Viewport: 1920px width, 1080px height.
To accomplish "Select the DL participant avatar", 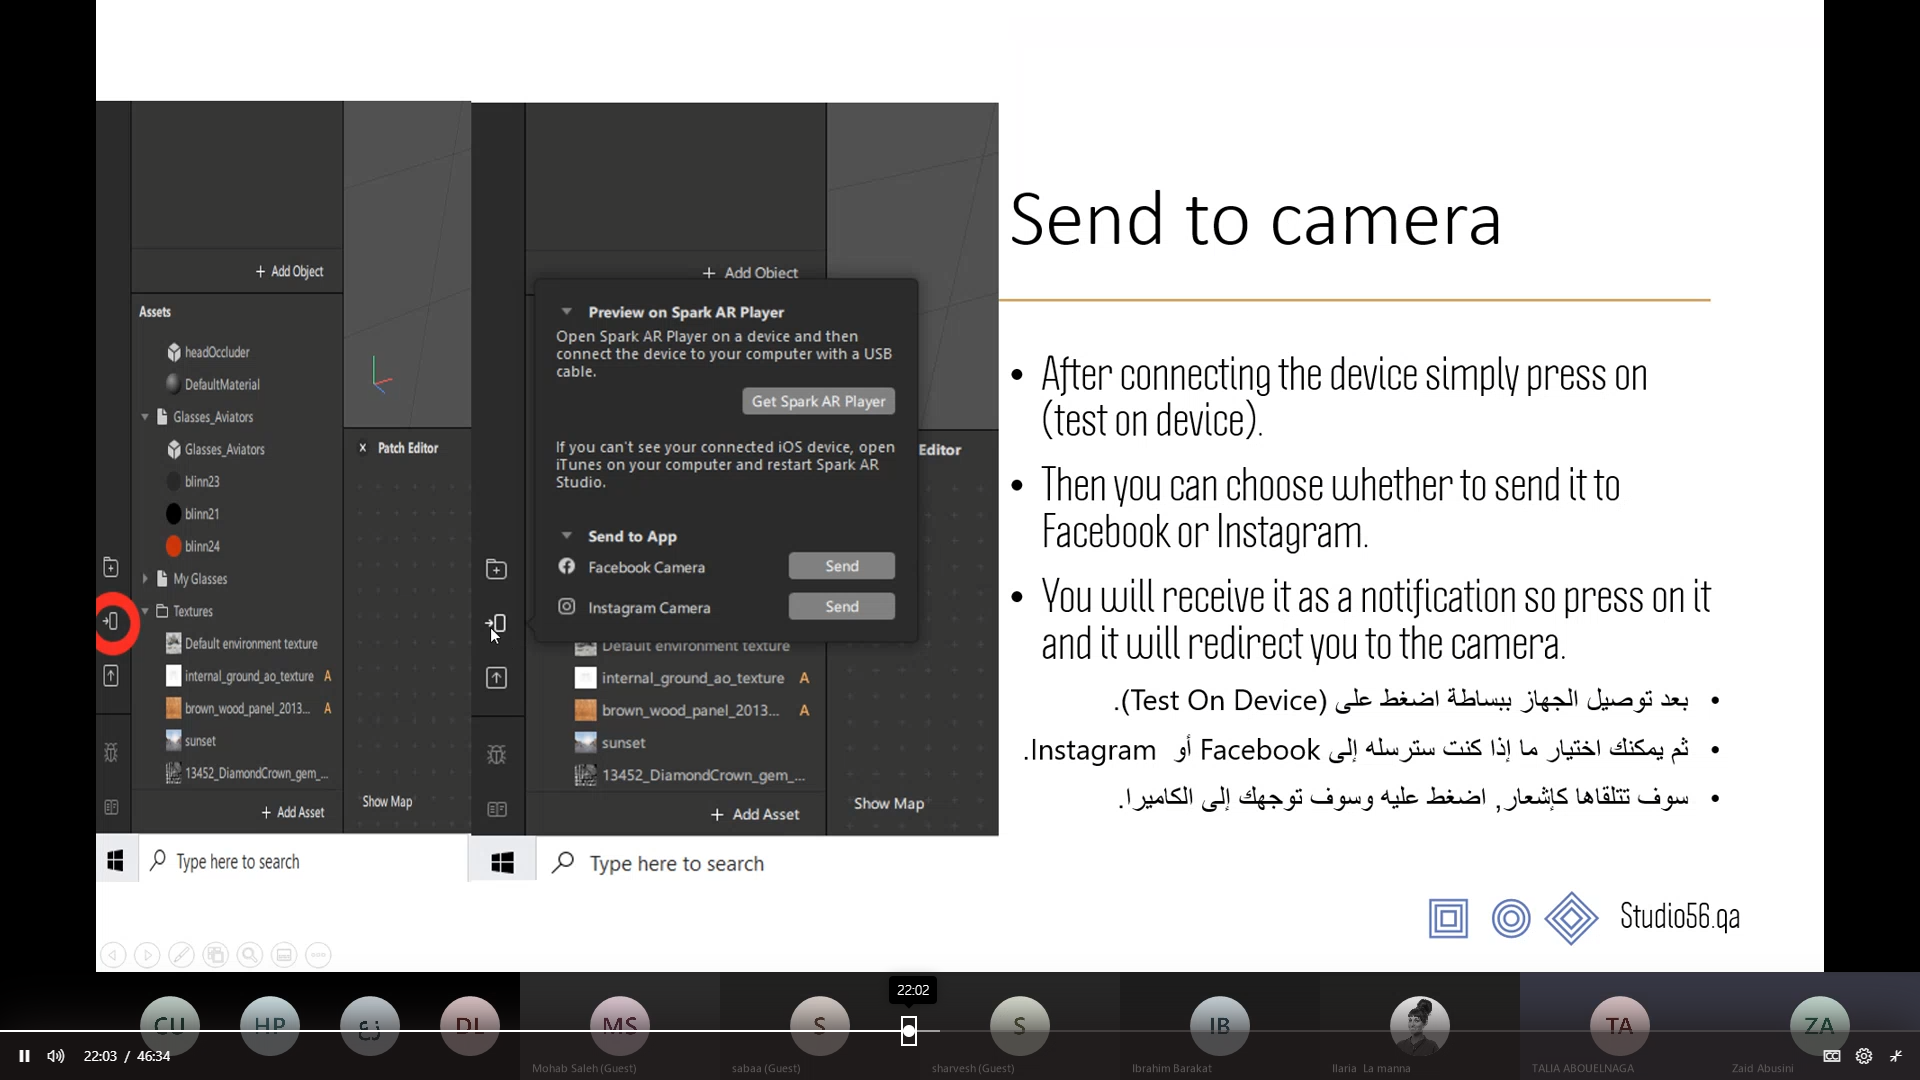I will click(x=470, y=1025).
